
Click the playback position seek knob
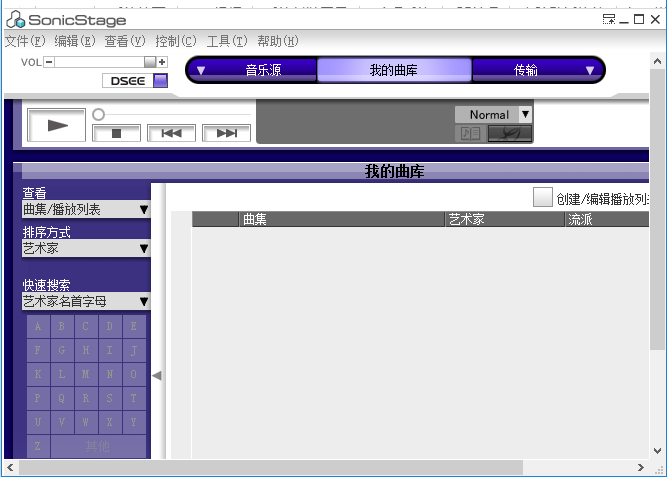(x=98, y=114)
